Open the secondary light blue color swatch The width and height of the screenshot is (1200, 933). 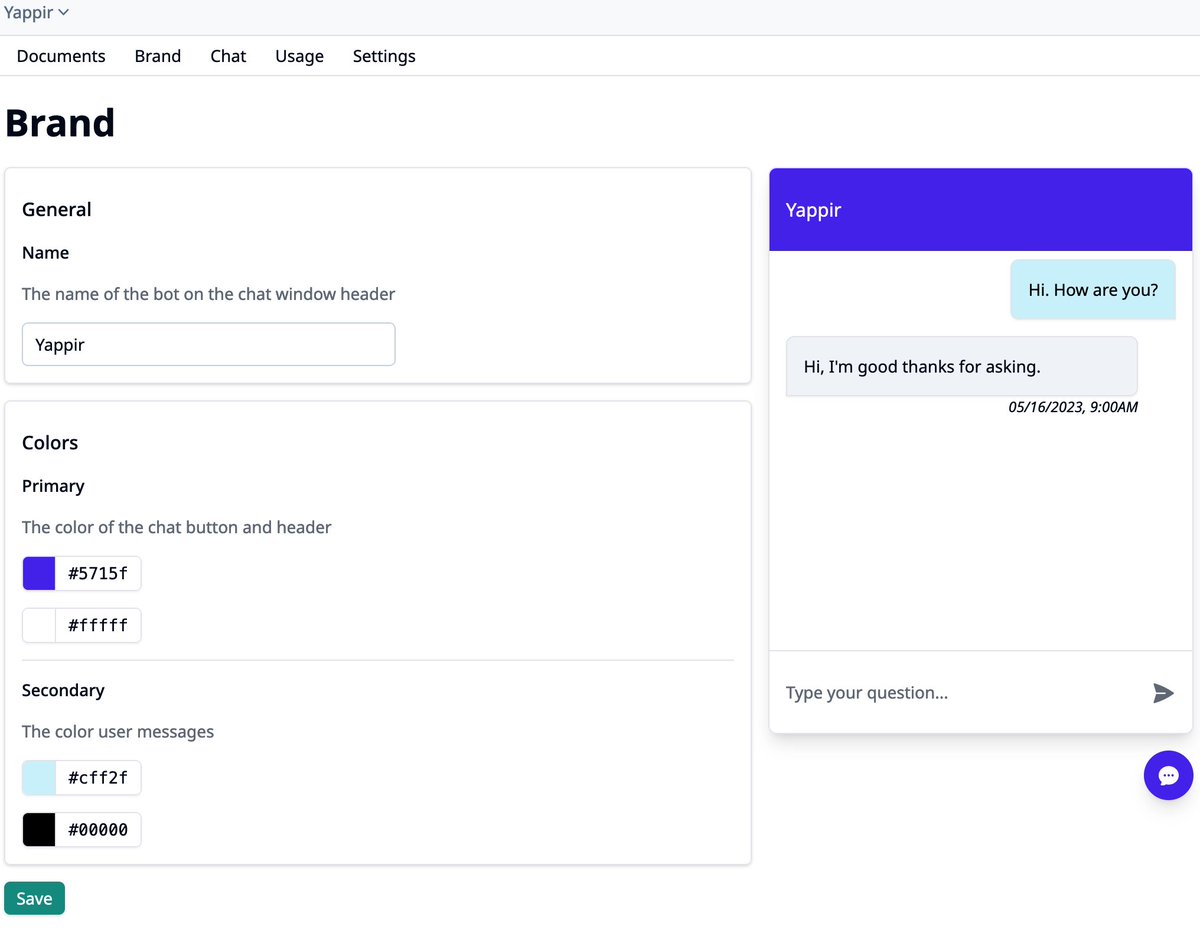tap(39, 778)
